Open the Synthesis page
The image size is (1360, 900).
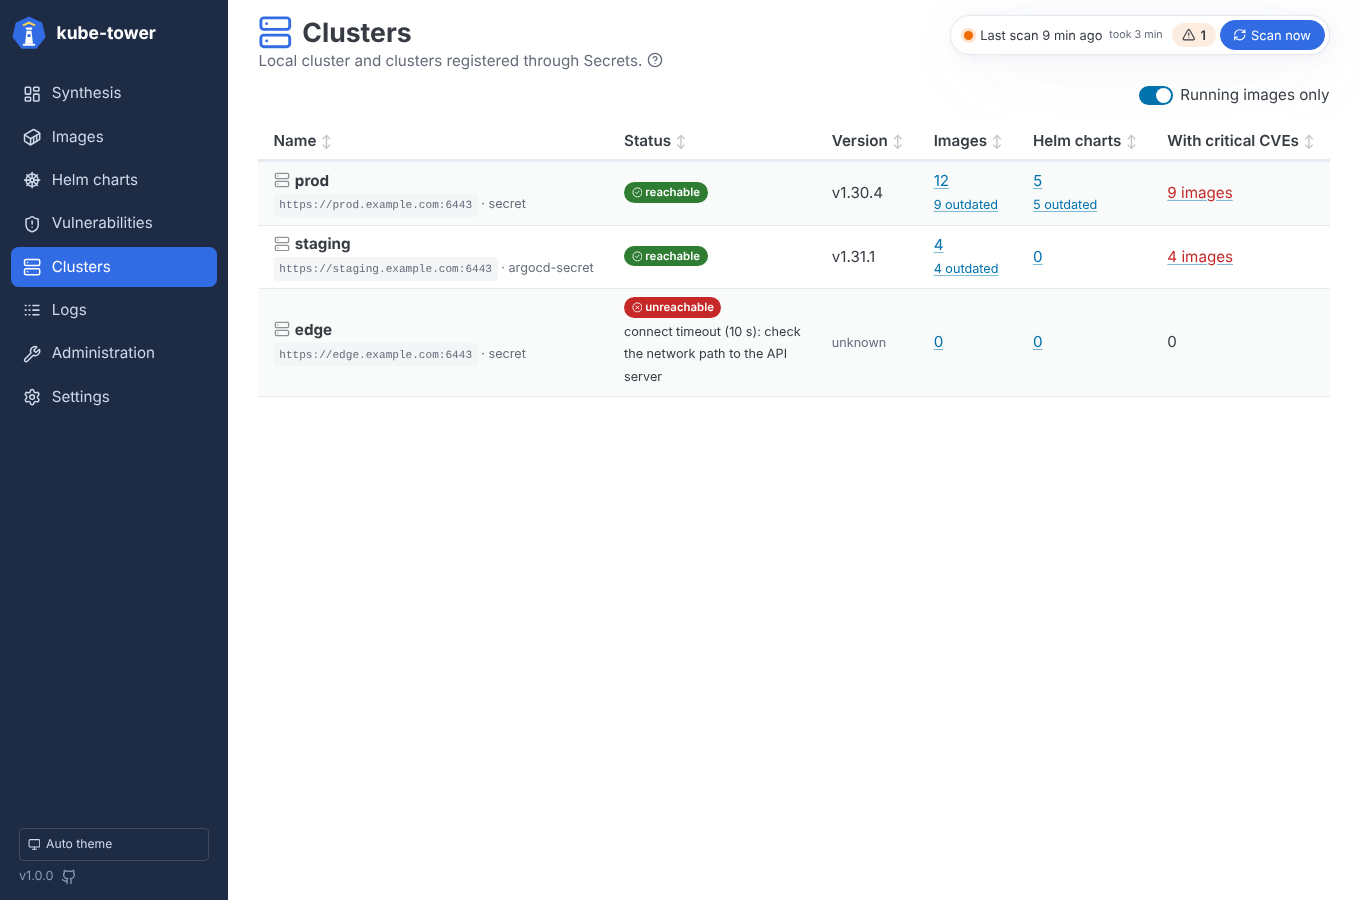[114, 93]
